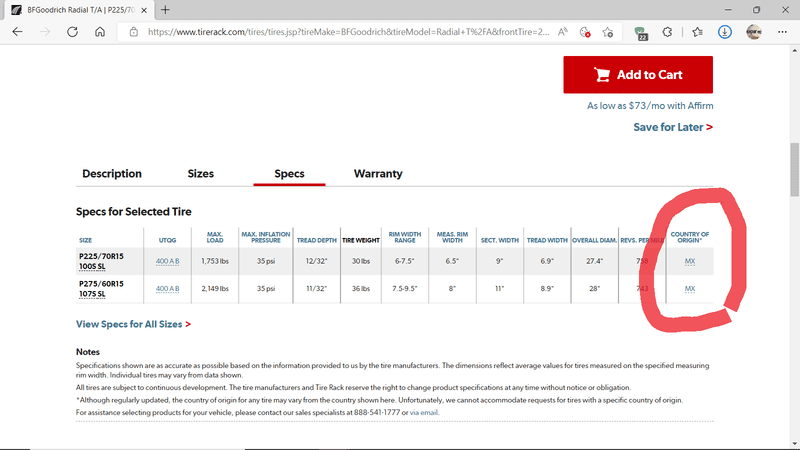The height and width of the screenshot is (450, 800).
Task: Restore down the browser window
Action: click(757, 10)
